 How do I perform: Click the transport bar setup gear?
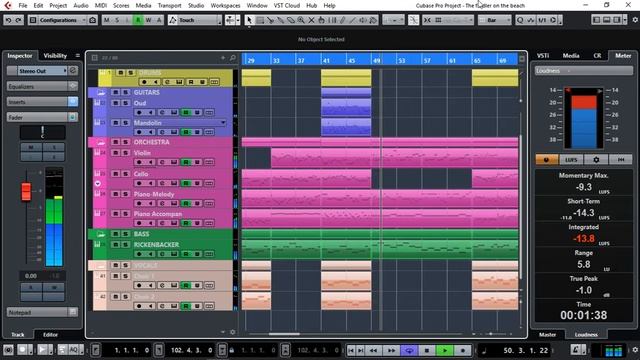point(635,350)
